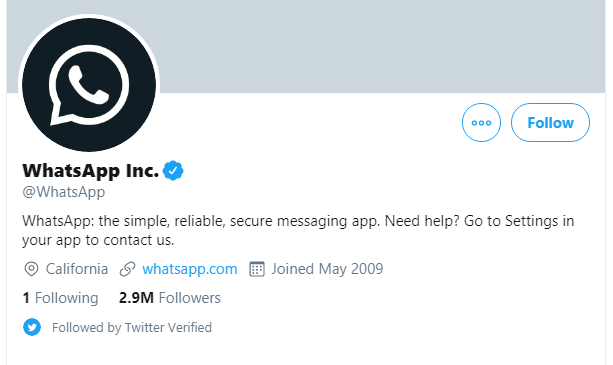Screen dimensions: 613x365
Task: Click the WhatsApp Inc. display name
Action: click(x=91, y=170)
